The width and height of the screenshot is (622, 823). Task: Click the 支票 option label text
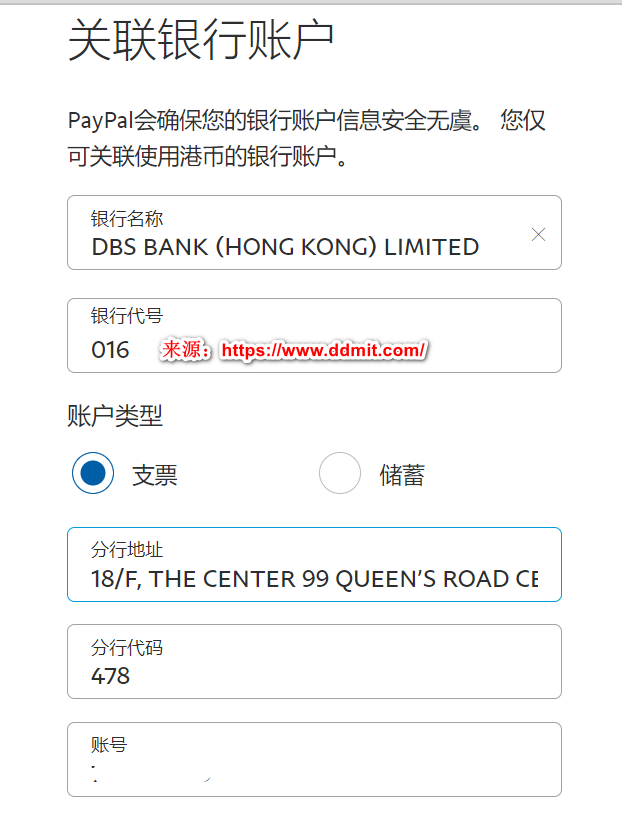point(154,475)
